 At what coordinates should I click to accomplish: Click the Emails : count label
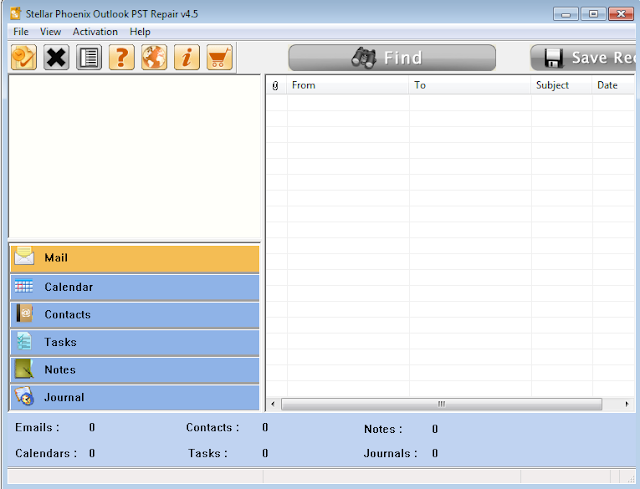coord(37,427)
